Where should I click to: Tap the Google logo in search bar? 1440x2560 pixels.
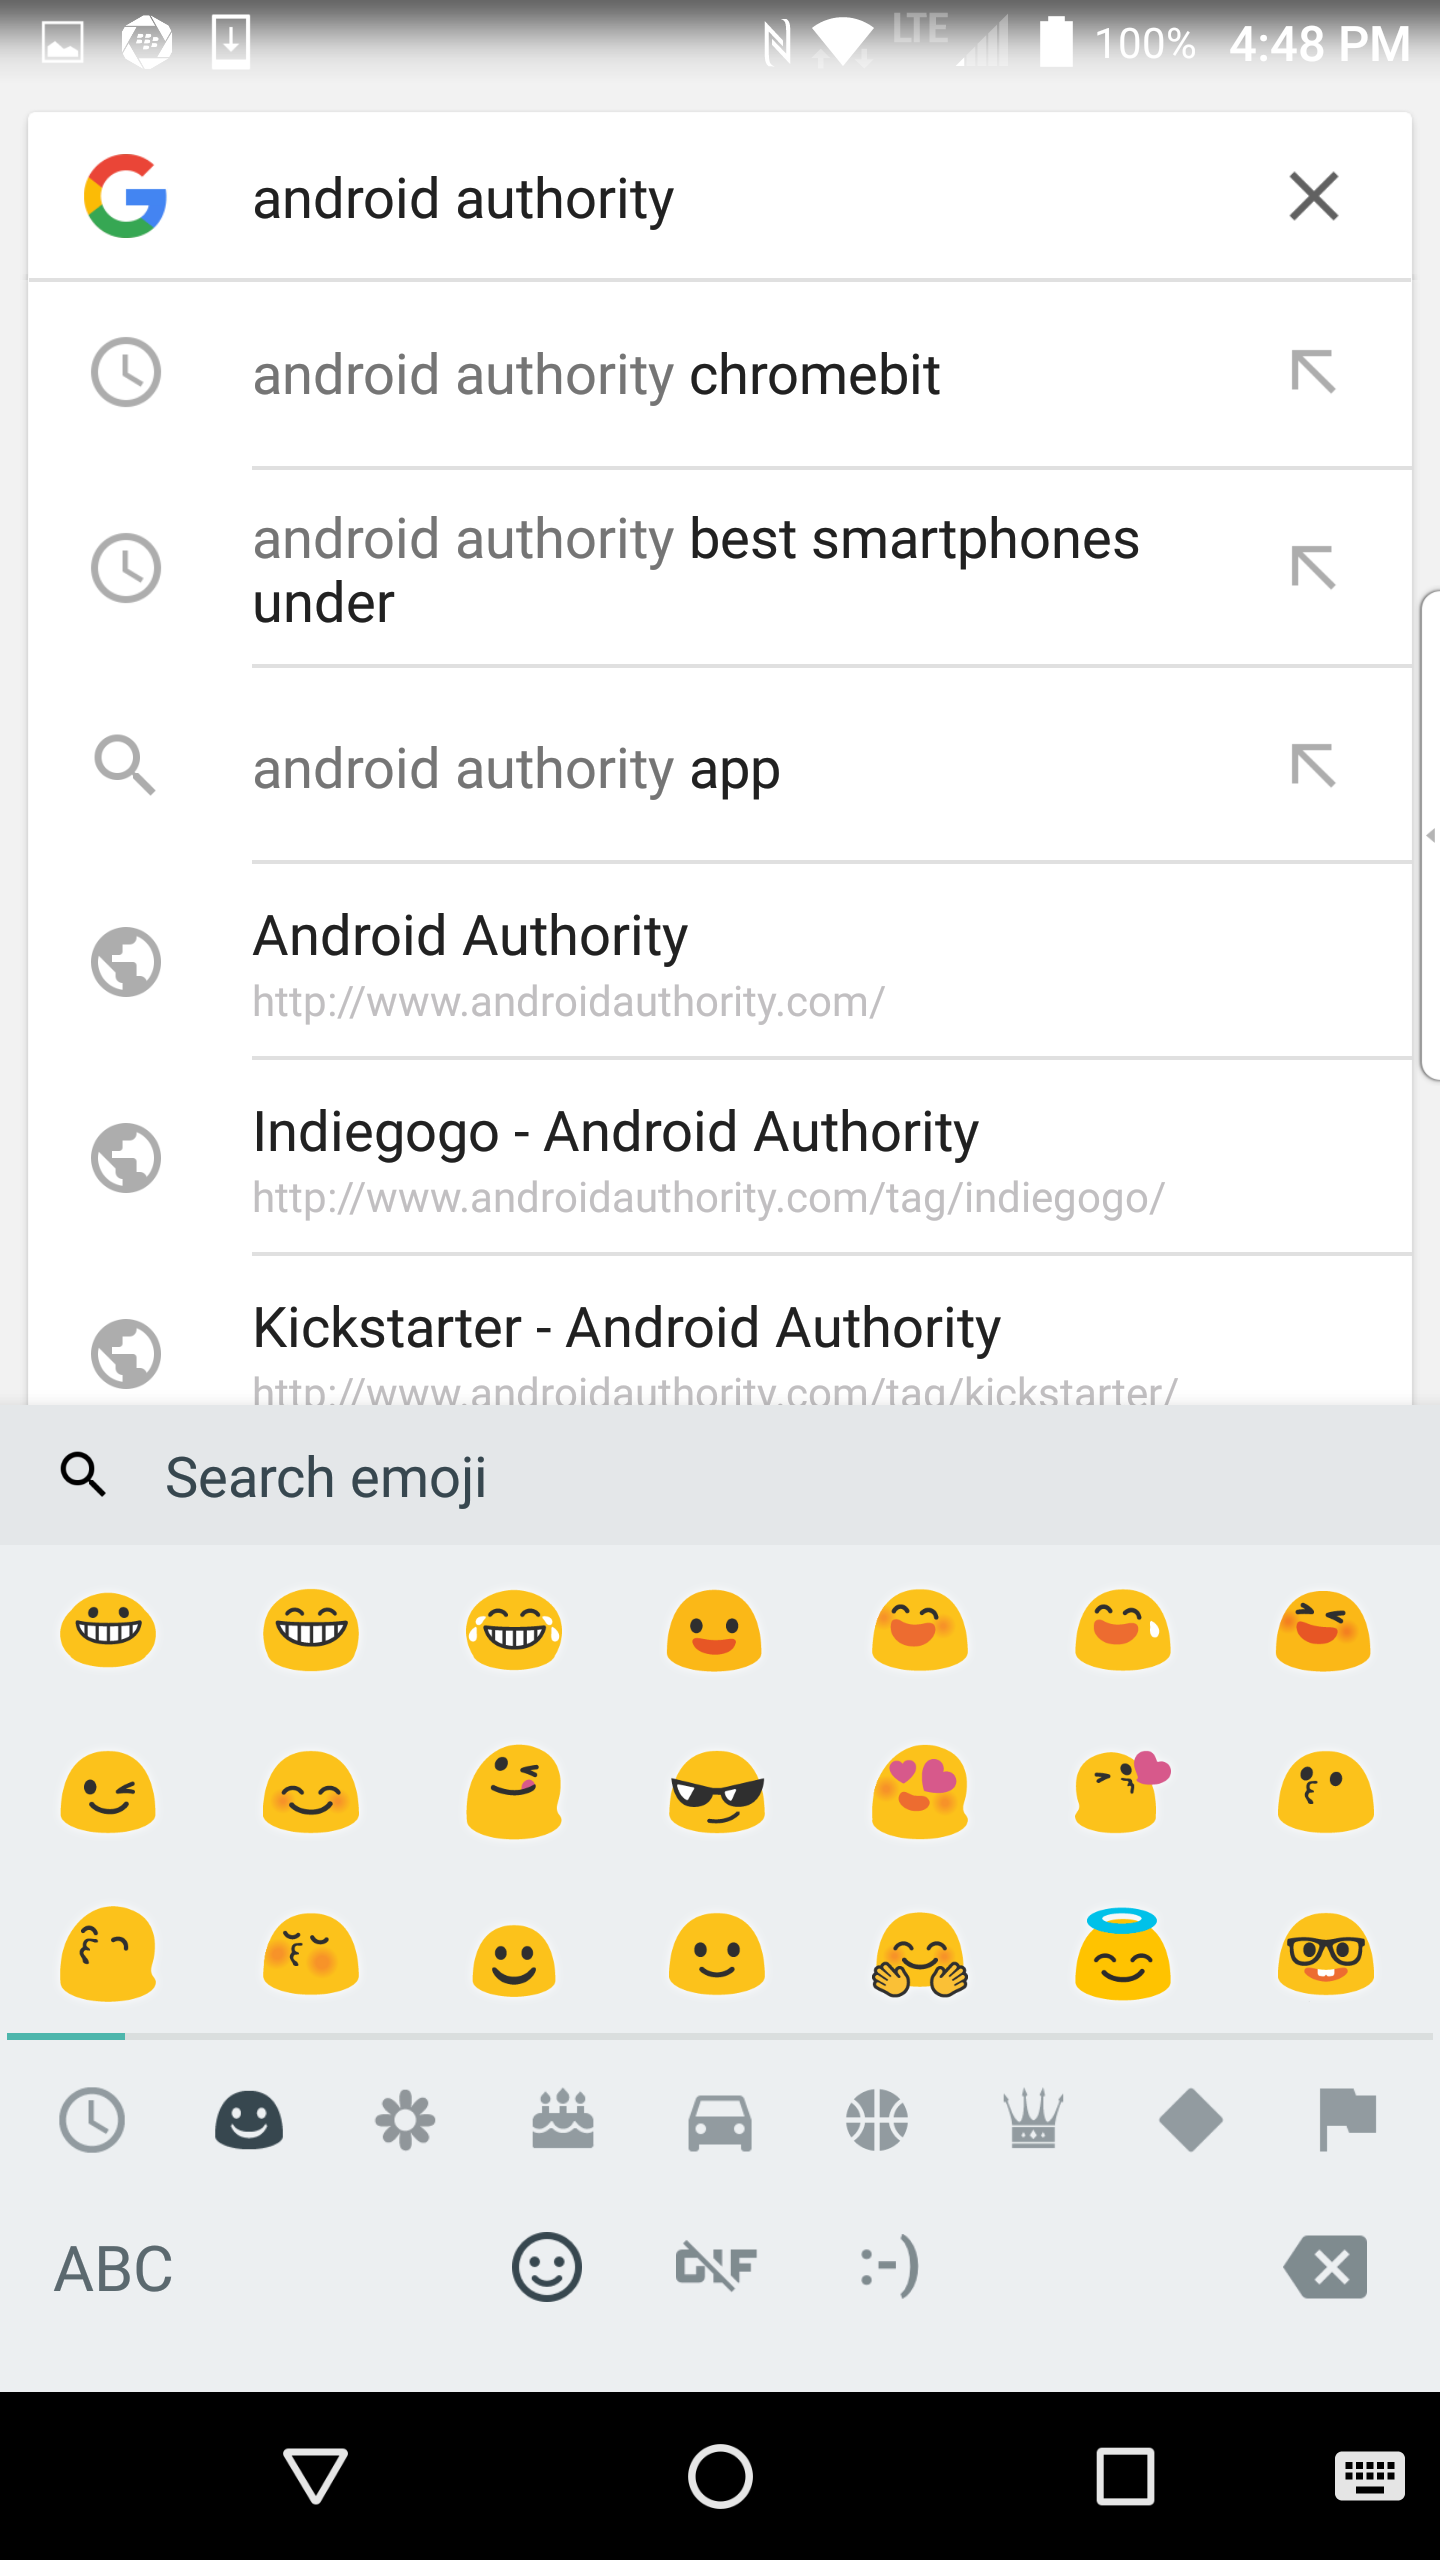[x=125, y=196]
